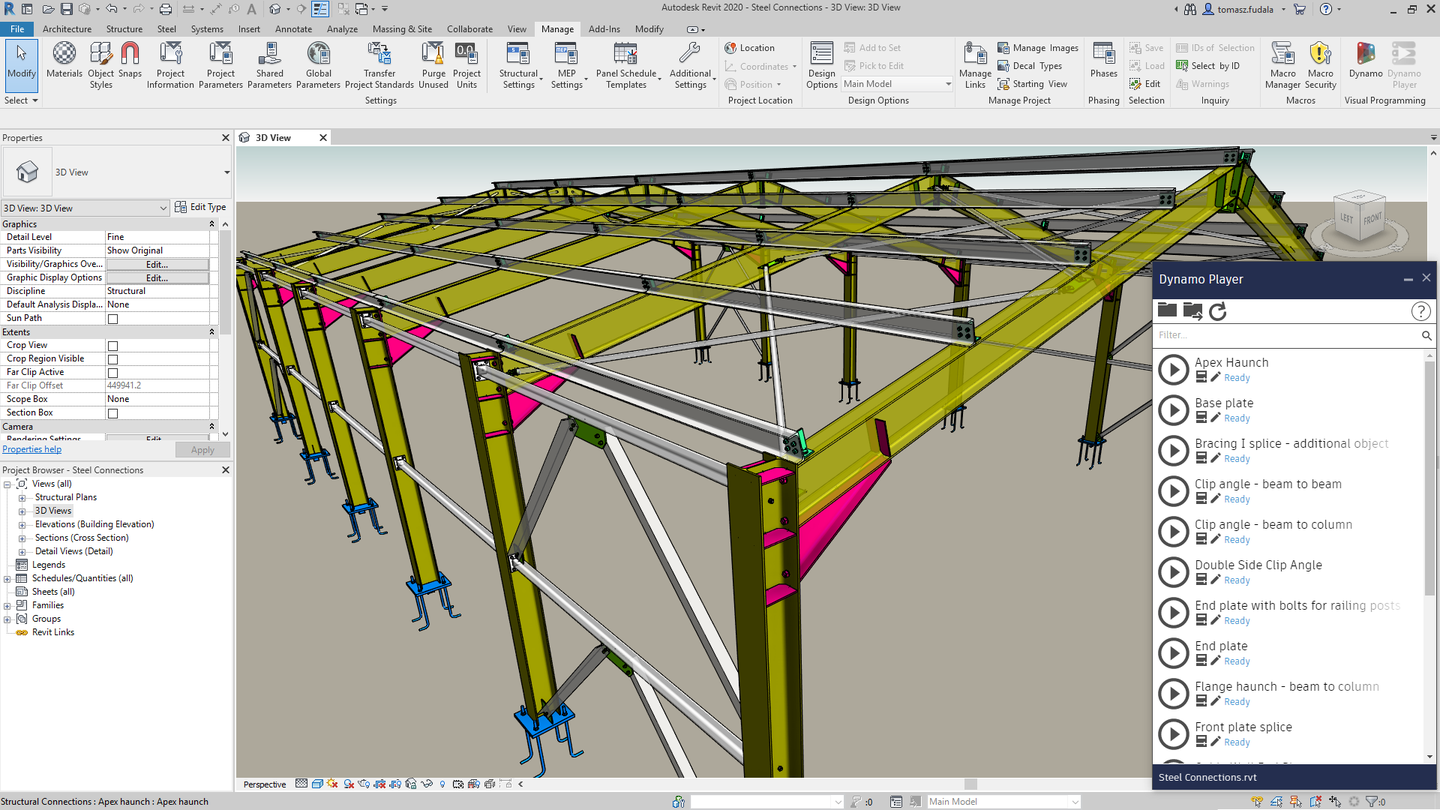Open the Add-Ins ribbon tab
Screen dimensions: 1440x810
click(x=604, y=29)
